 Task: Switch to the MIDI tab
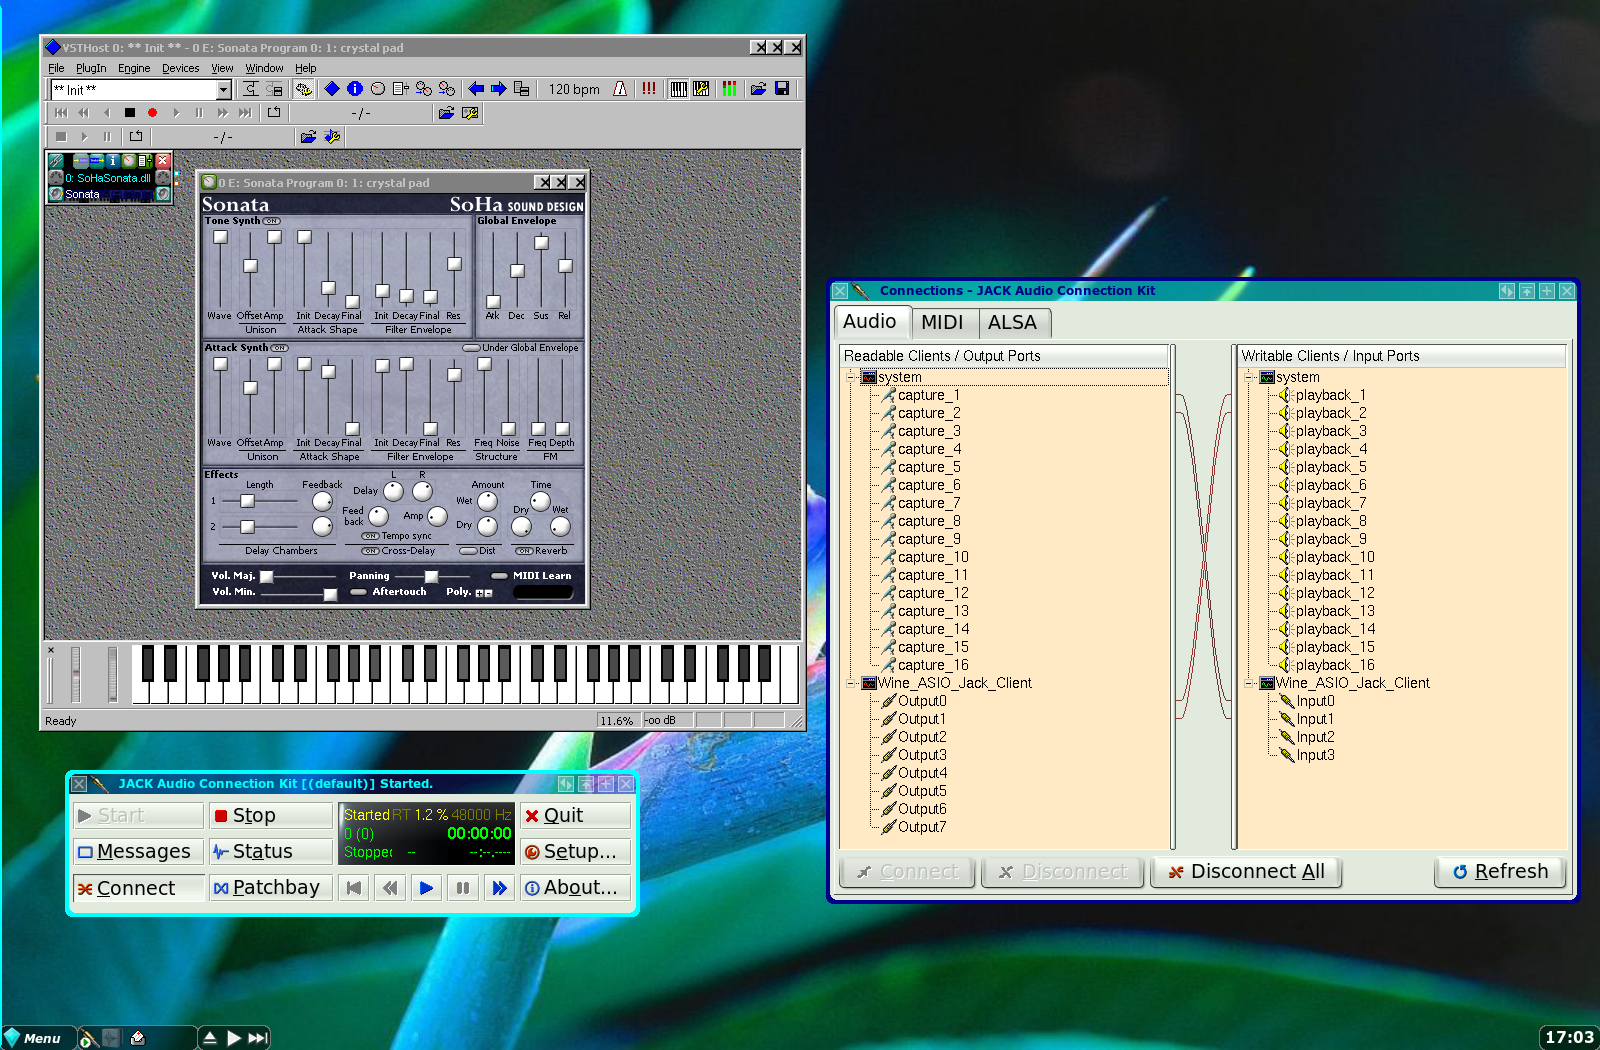(x=942, y=322)
